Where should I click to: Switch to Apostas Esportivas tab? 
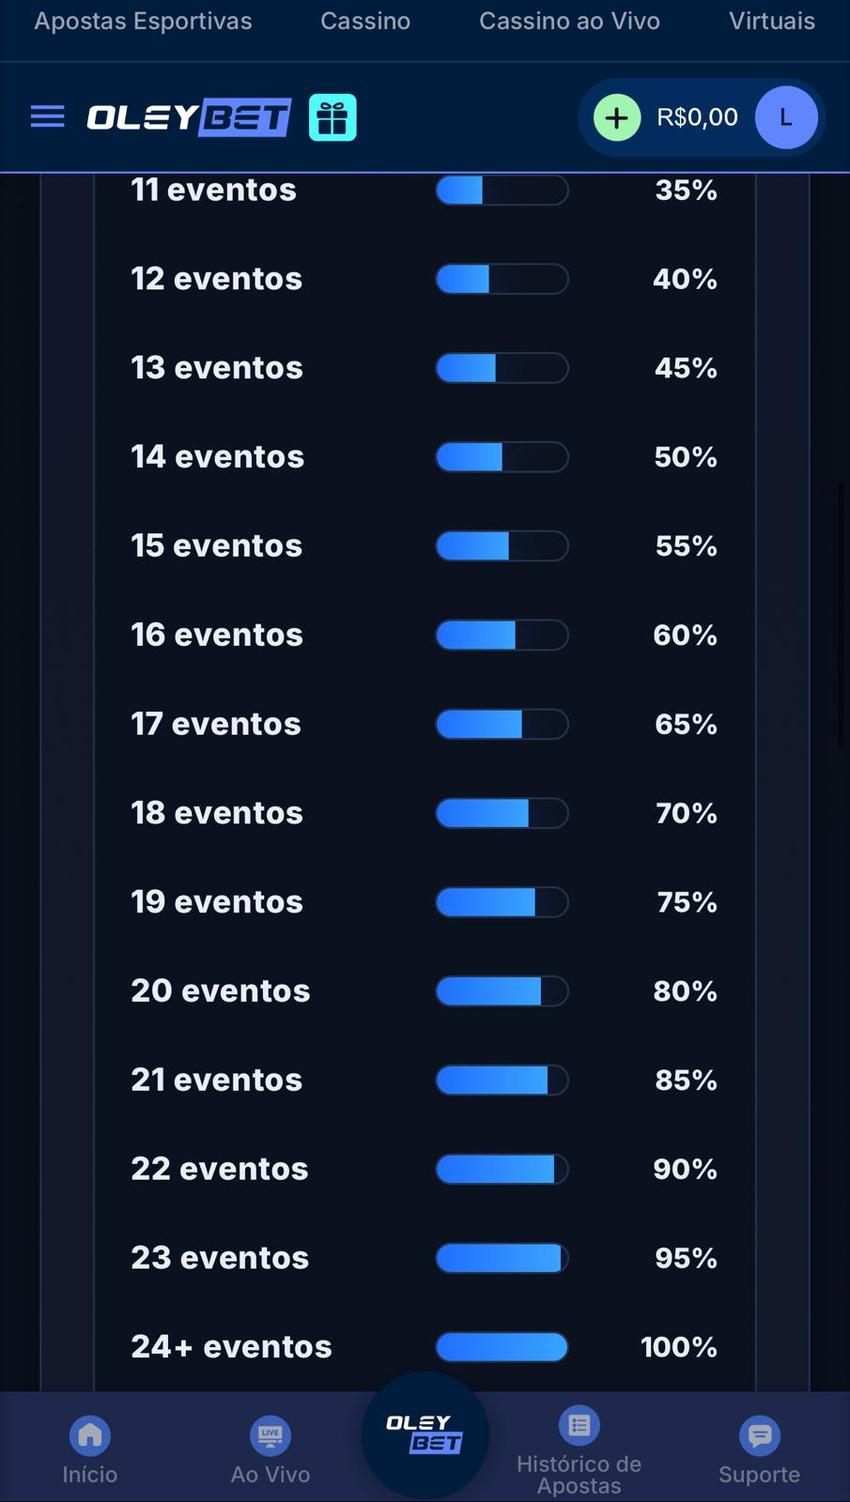pos(143,21)
